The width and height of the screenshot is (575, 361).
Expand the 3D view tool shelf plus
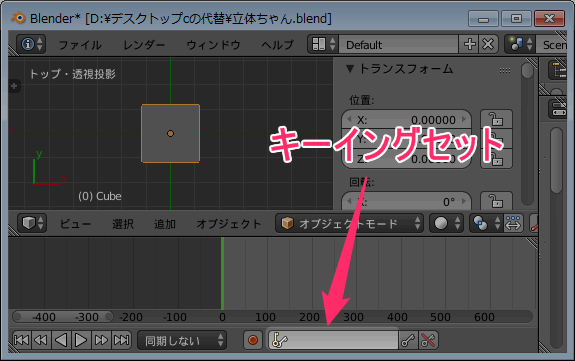14,86
